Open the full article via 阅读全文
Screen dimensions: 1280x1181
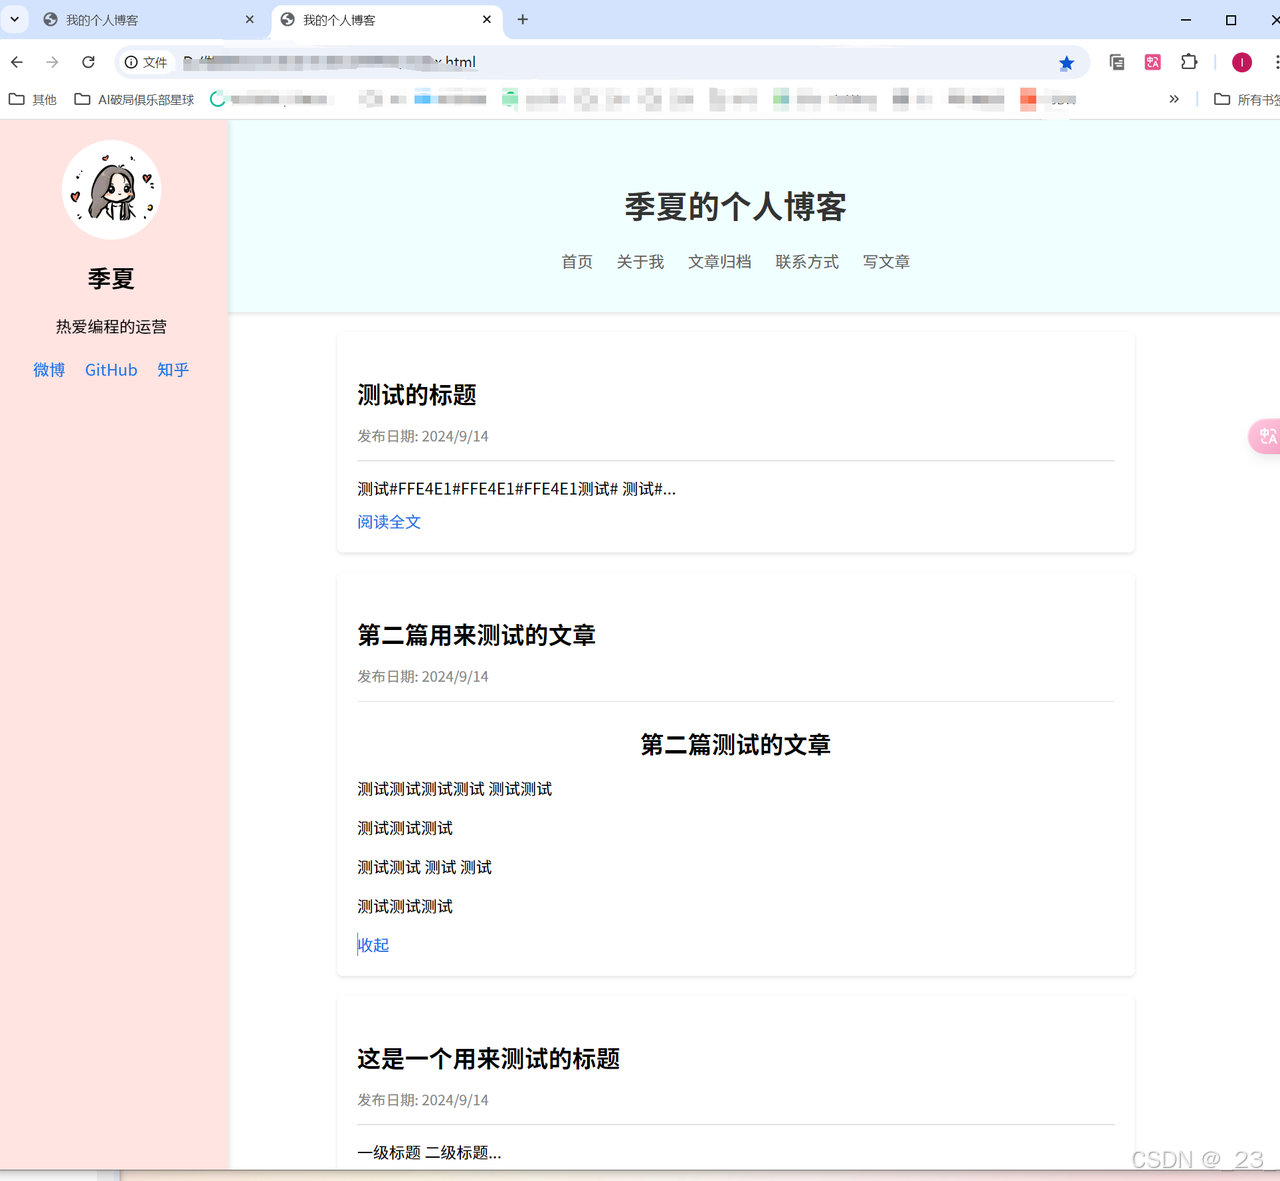(x=388, y=521)
